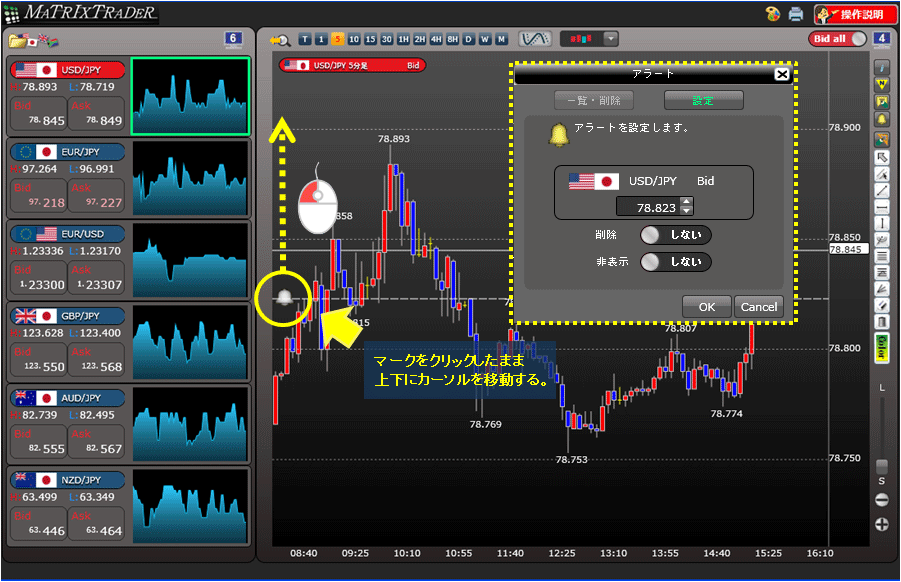Click the minus zoom-out icon
The image size is (901, 582).
click(x=881, y=500)
